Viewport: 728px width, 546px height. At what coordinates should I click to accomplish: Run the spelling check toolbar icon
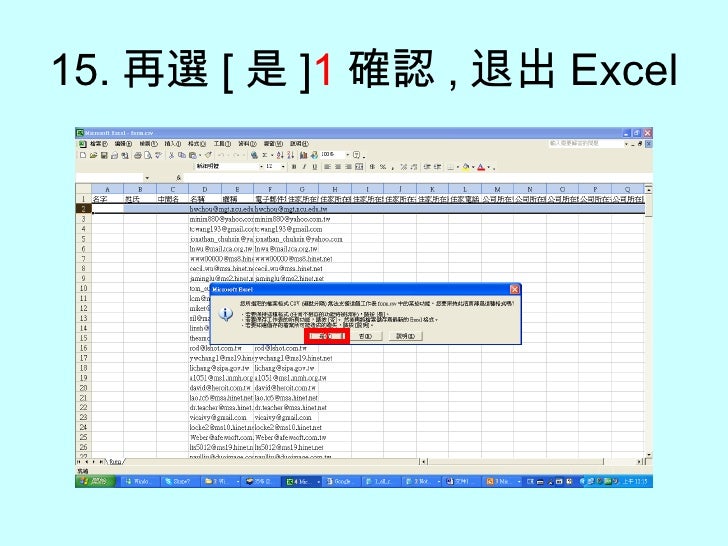click(x=158, y=155)
